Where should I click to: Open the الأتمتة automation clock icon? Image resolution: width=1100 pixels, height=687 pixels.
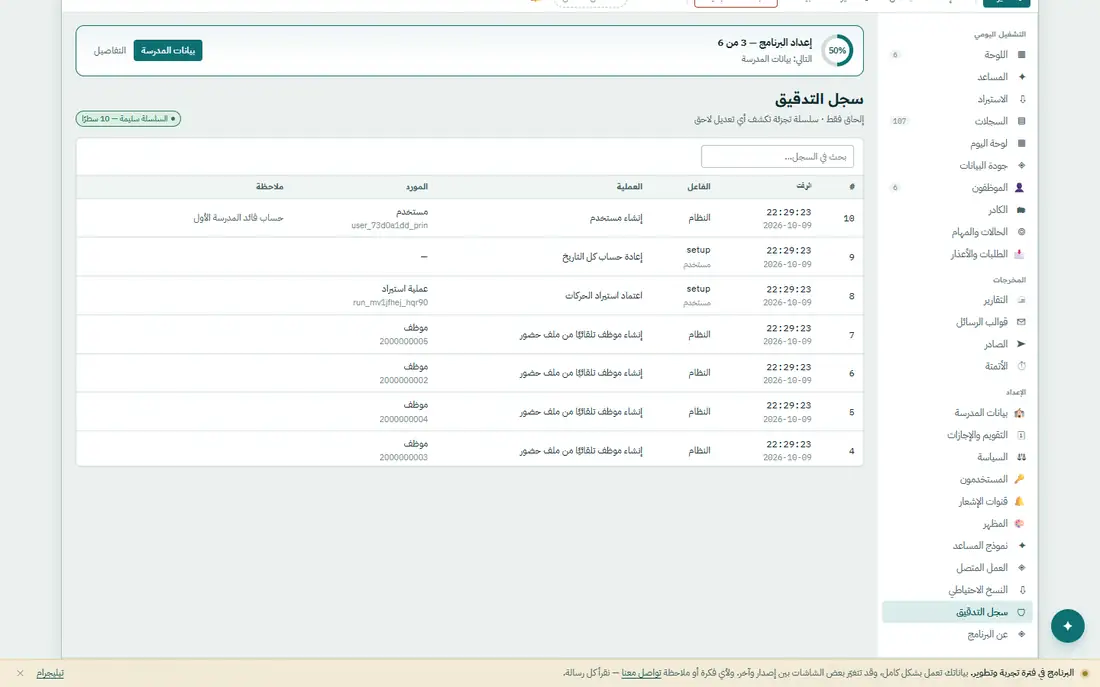[1021, 366]
